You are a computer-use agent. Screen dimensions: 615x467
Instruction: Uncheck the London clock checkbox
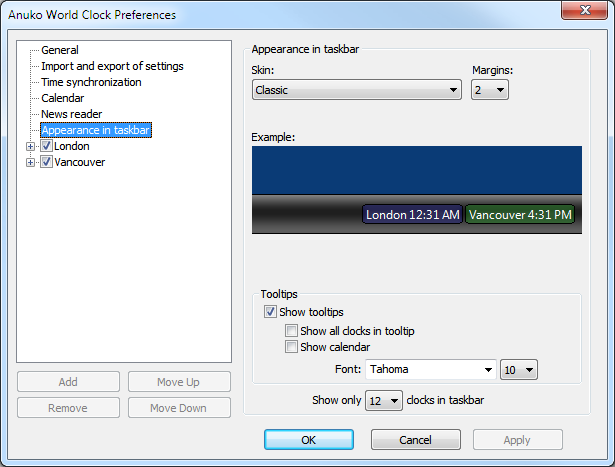46,146
